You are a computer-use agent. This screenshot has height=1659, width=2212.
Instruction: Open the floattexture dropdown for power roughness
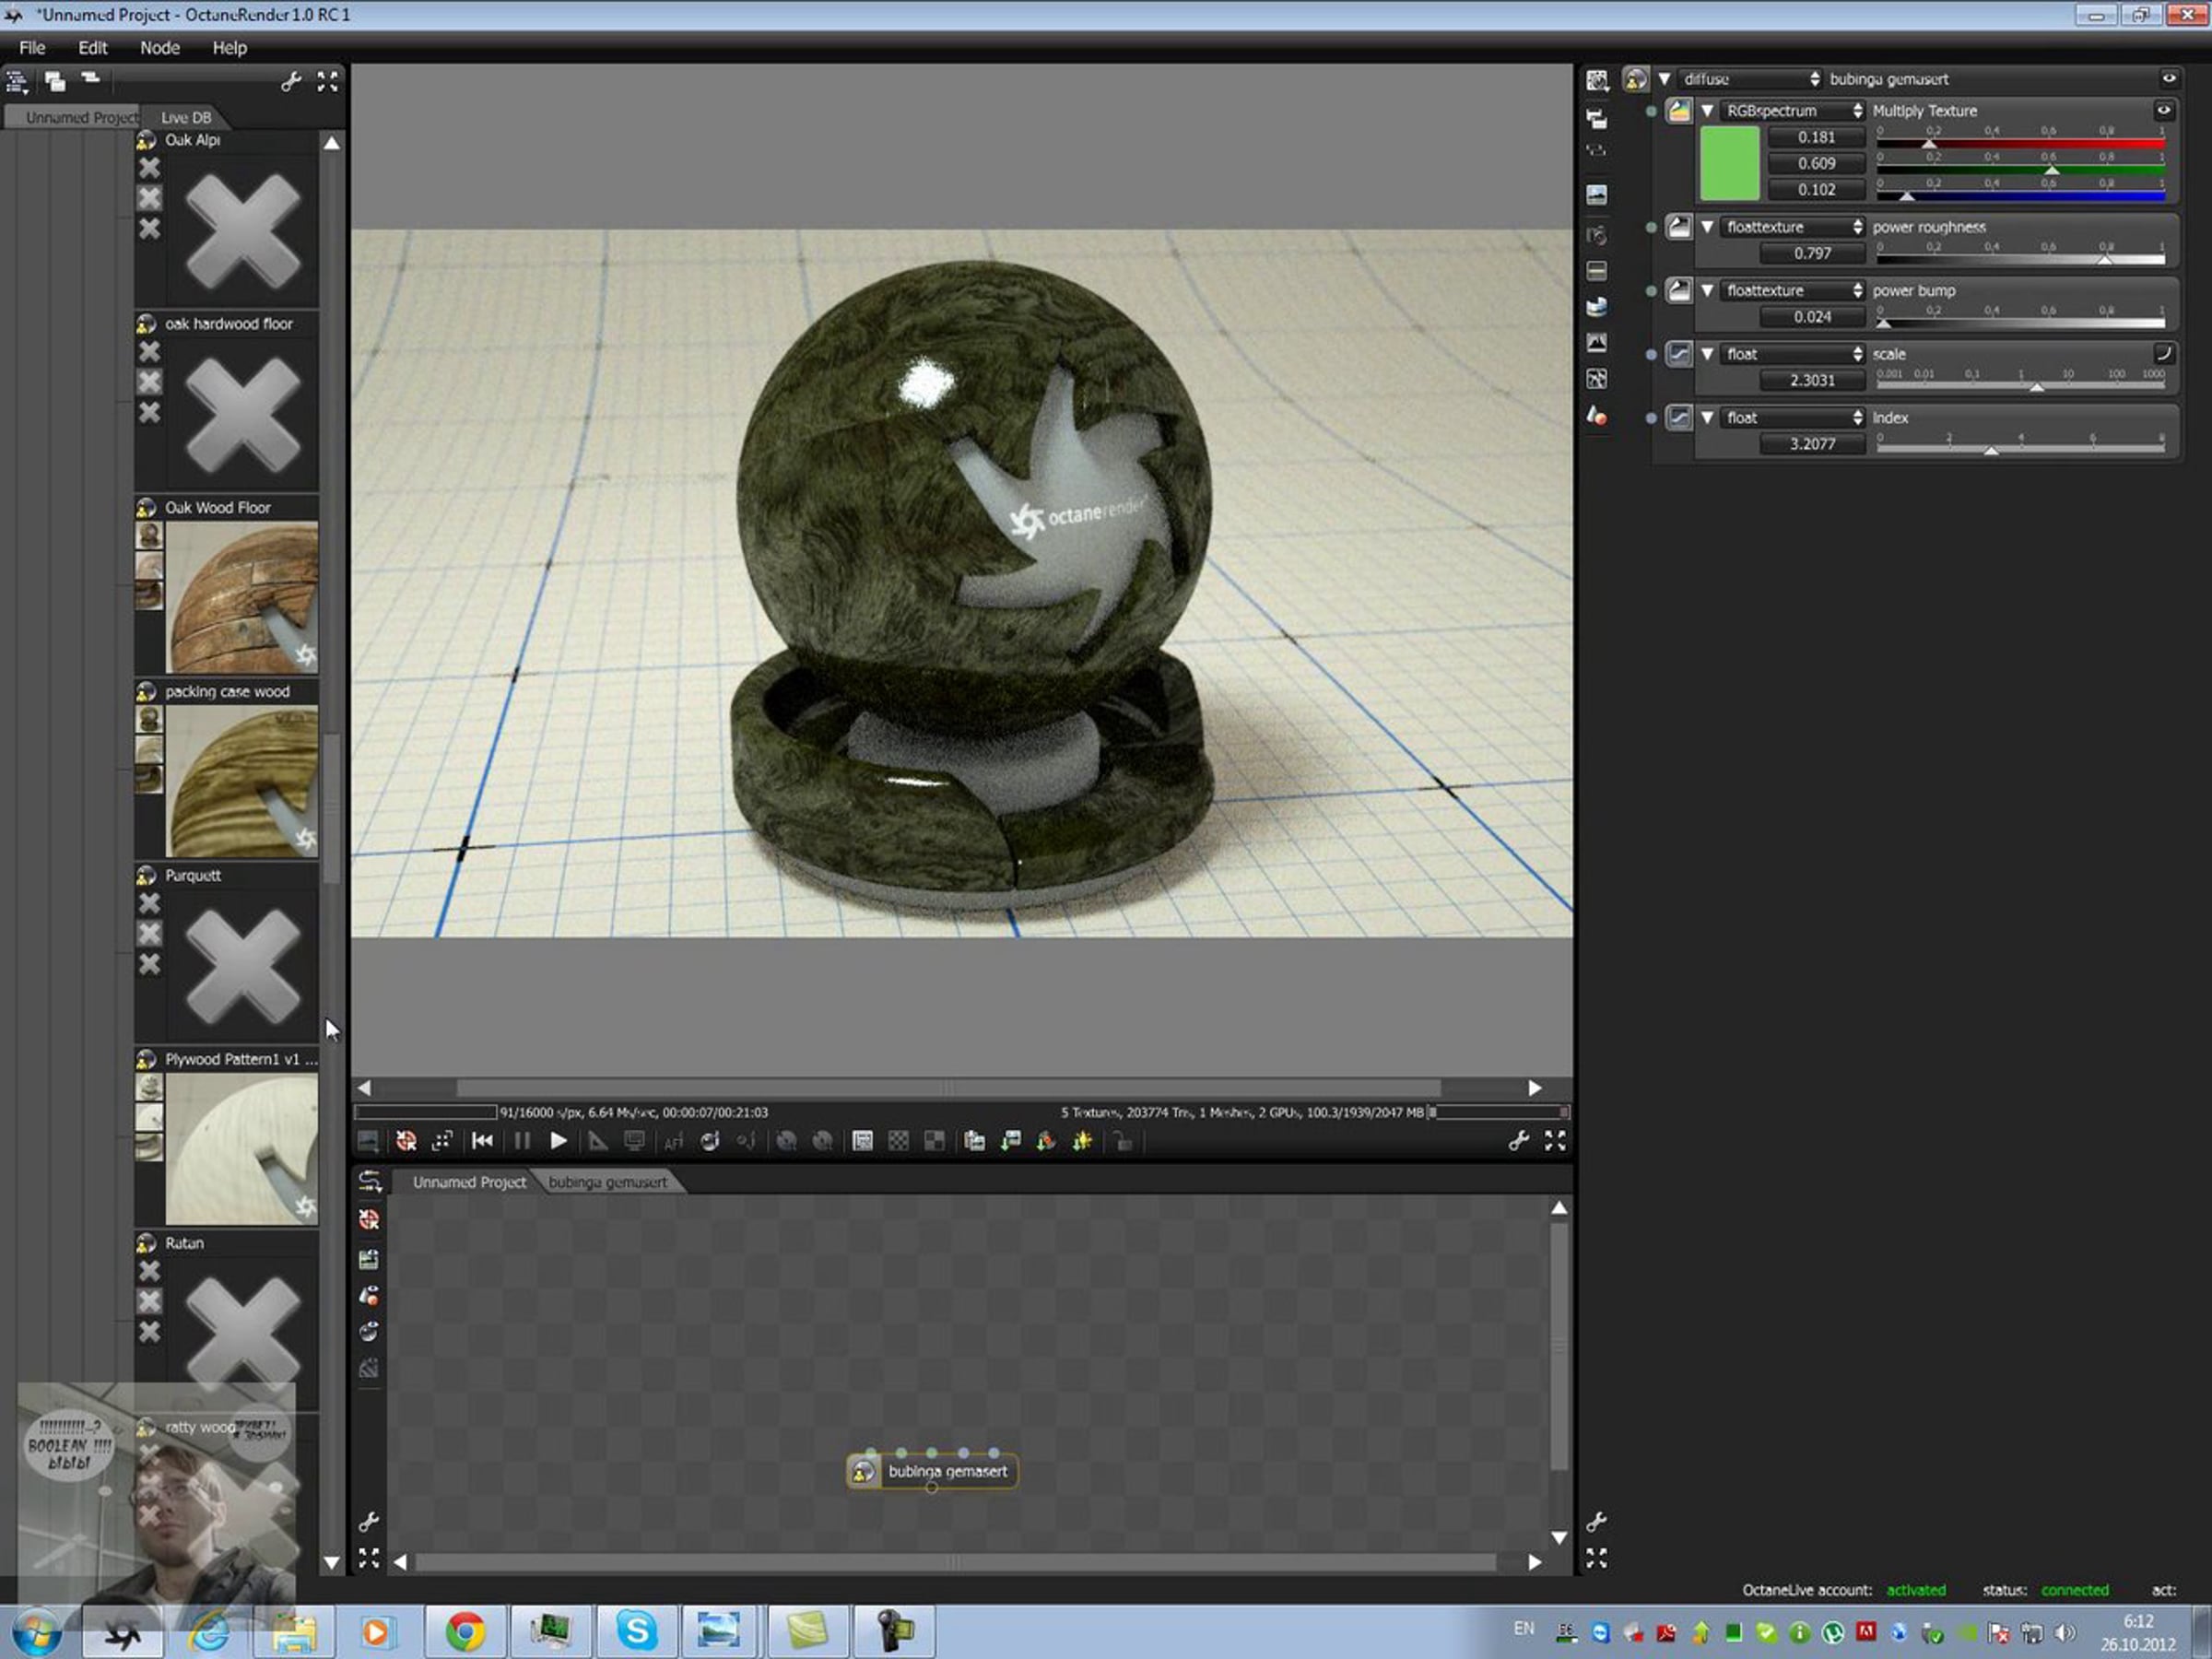click(x=1794, y=227)
